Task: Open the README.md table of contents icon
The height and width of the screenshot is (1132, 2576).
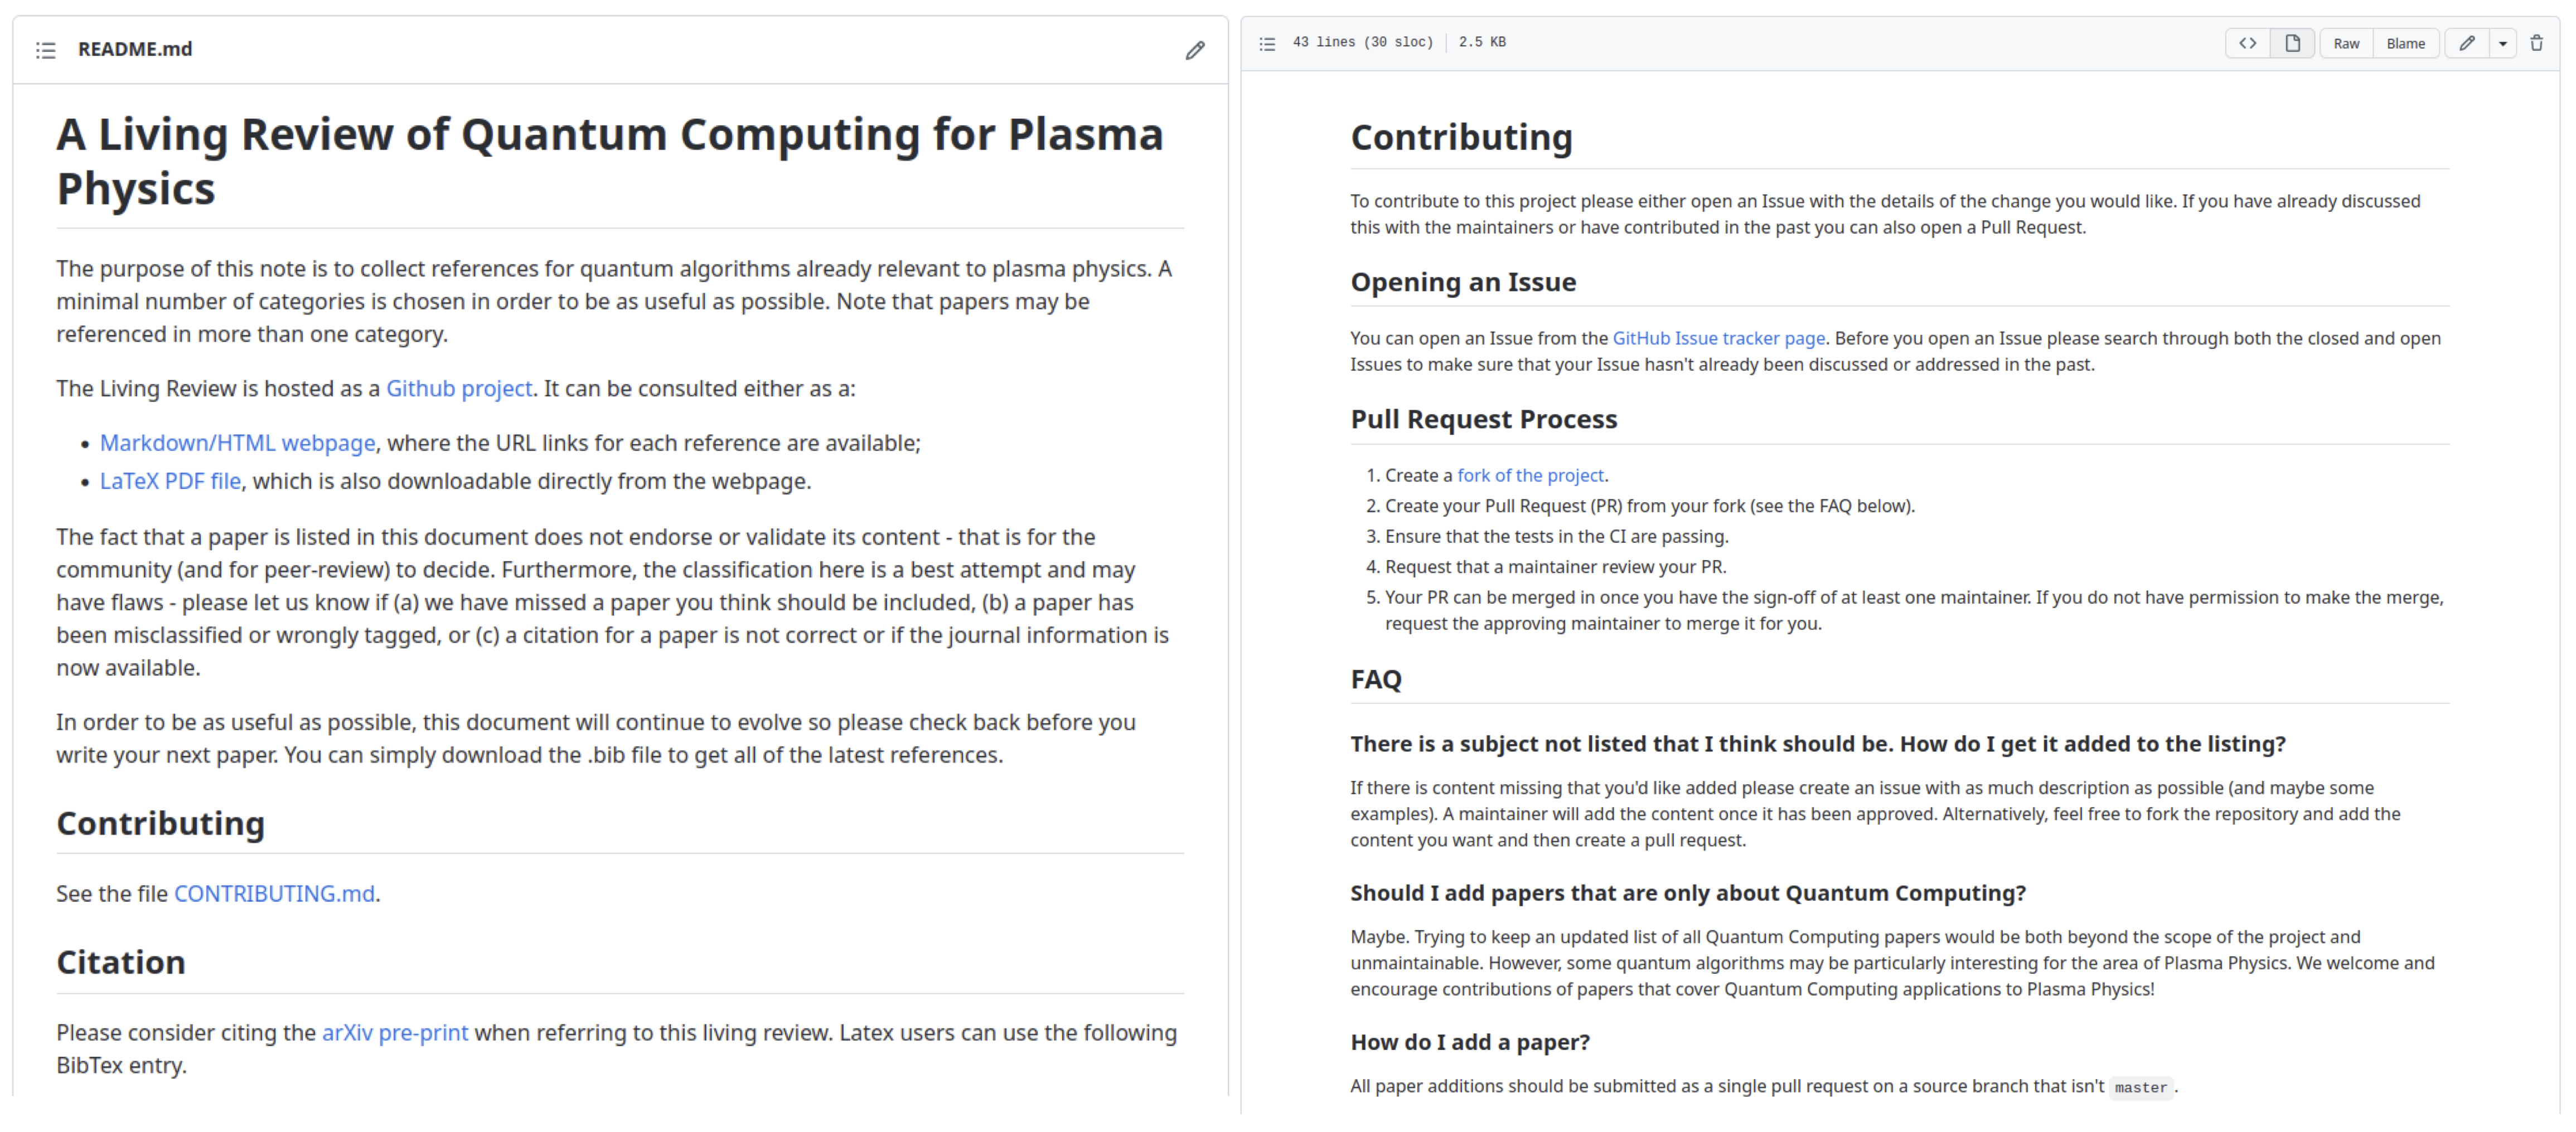Action: coord(46,50)
